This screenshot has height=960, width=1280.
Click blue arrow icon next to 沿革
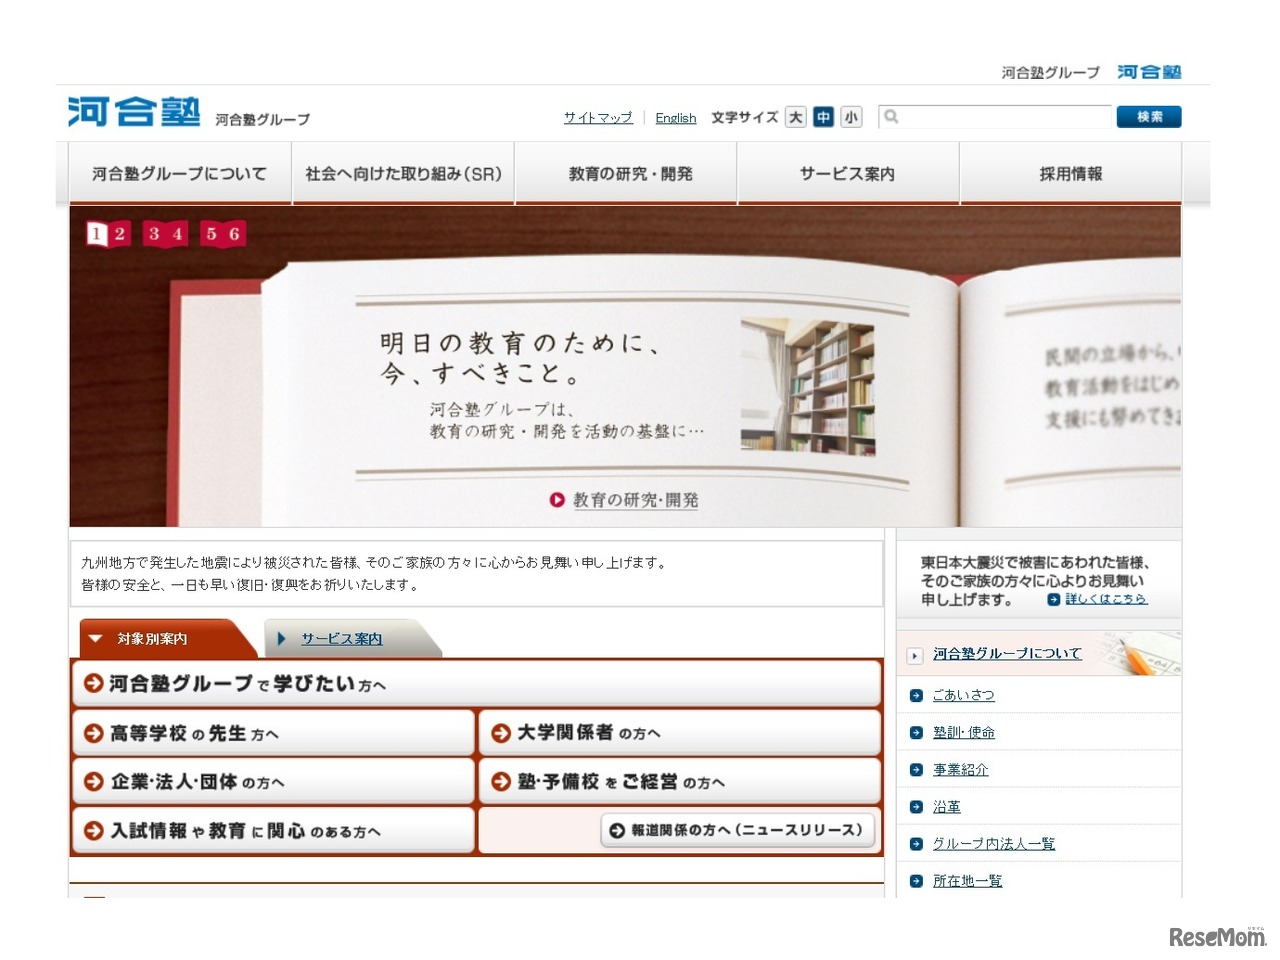pyautogui.click(x=914, y=806)
